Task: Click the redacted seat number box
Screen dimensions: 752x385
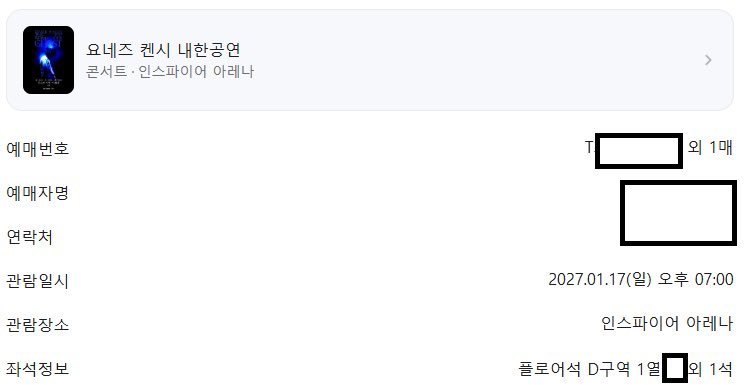Action: (675, 368)
